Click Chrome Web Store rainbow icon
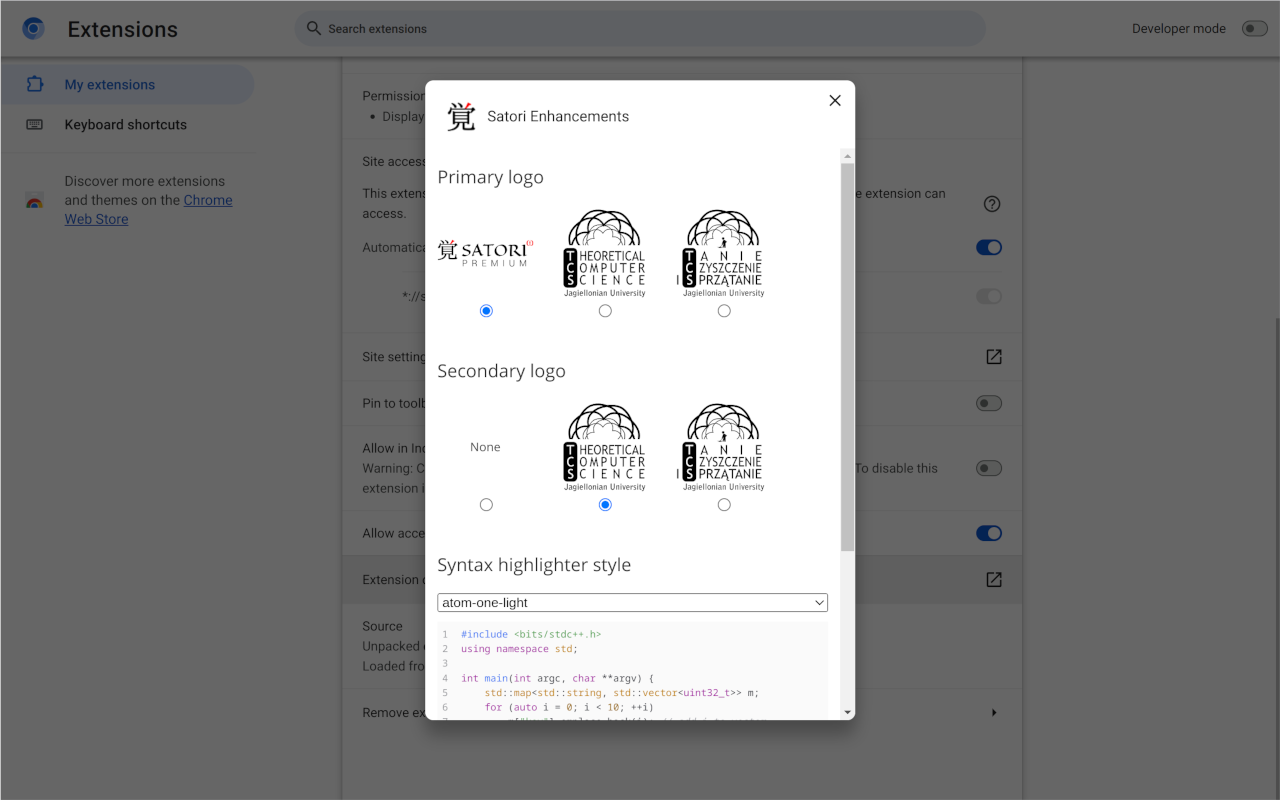1280x800 pixels. pos(34,200)
